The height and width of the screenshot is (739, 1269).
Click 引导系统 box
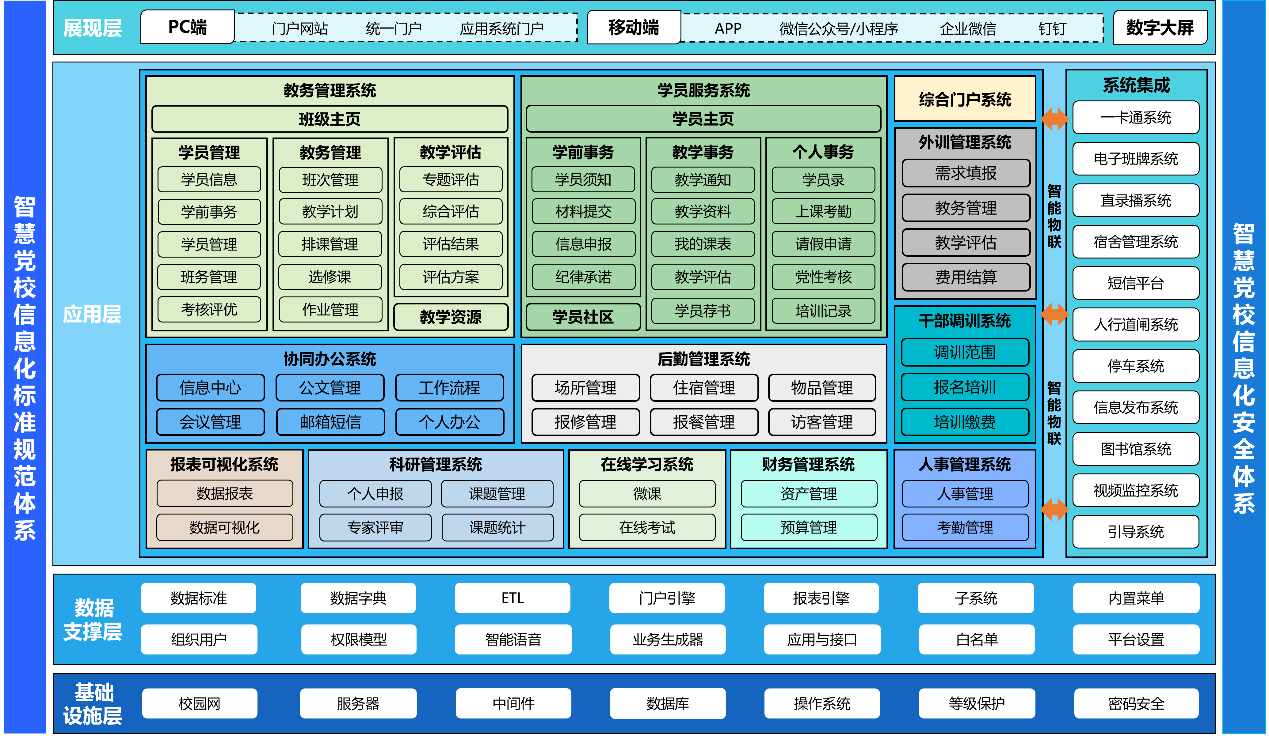(x=1135, y=532)
